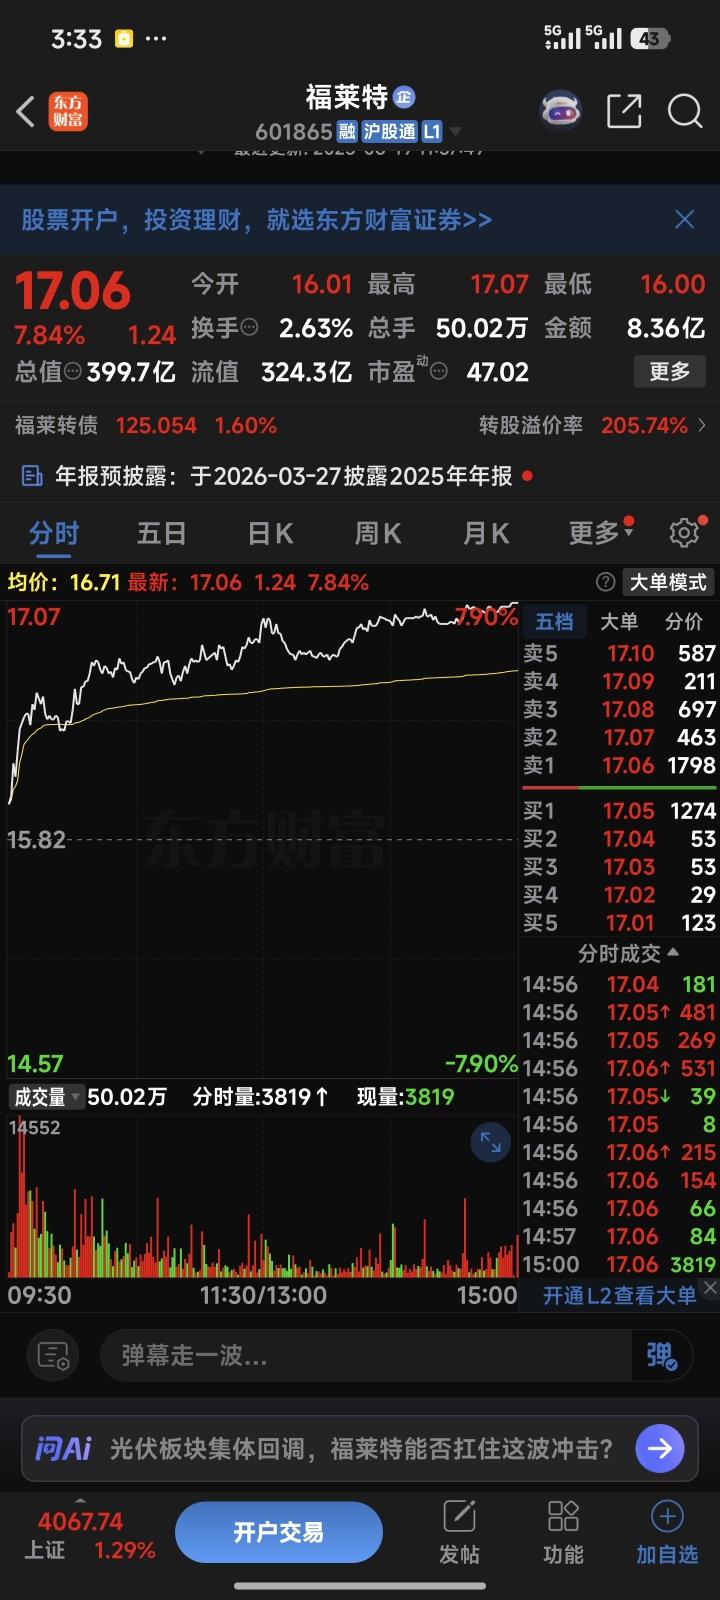Switch to the 月K tab
The image size is (720, 1600).
click(x=486, y=533)
